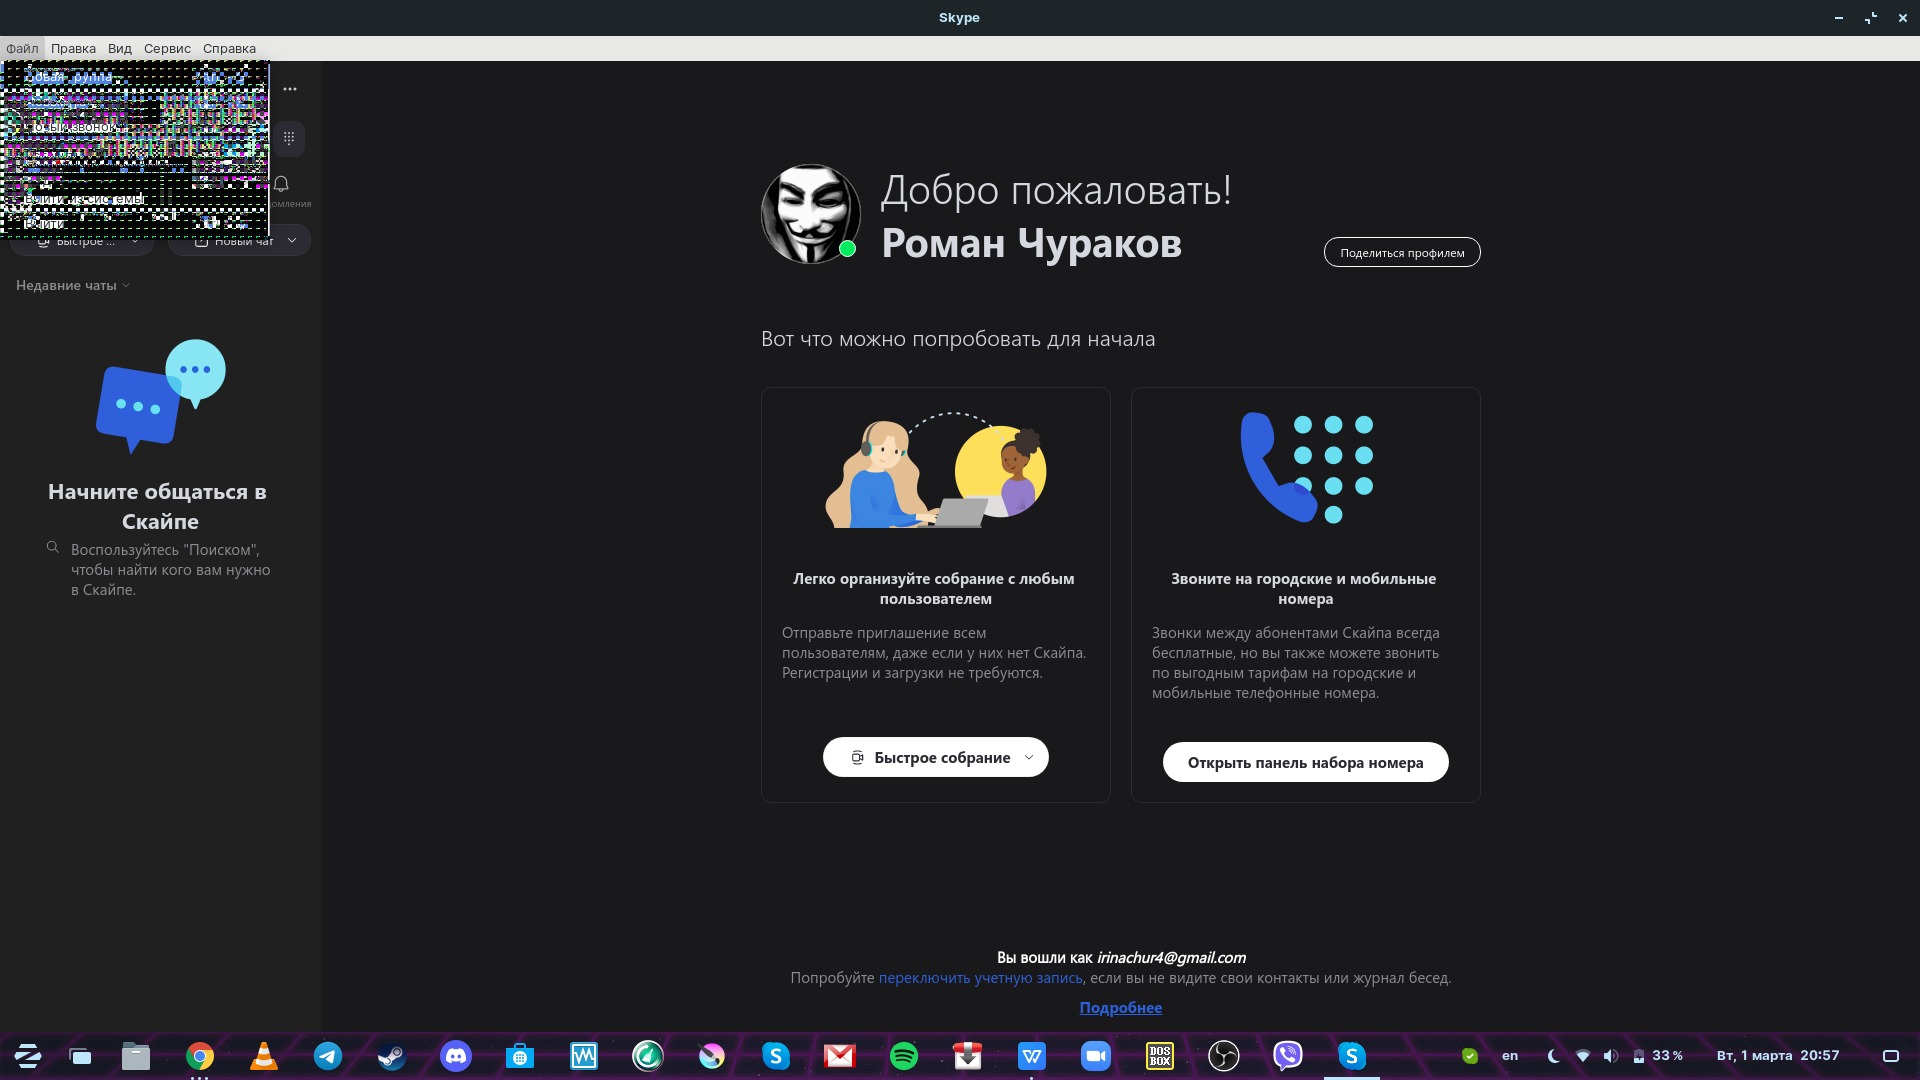Open the system monitor taskbar icon
Image resolution: width=1920 pixels, height=1080 pixels.
point(584,1056)
